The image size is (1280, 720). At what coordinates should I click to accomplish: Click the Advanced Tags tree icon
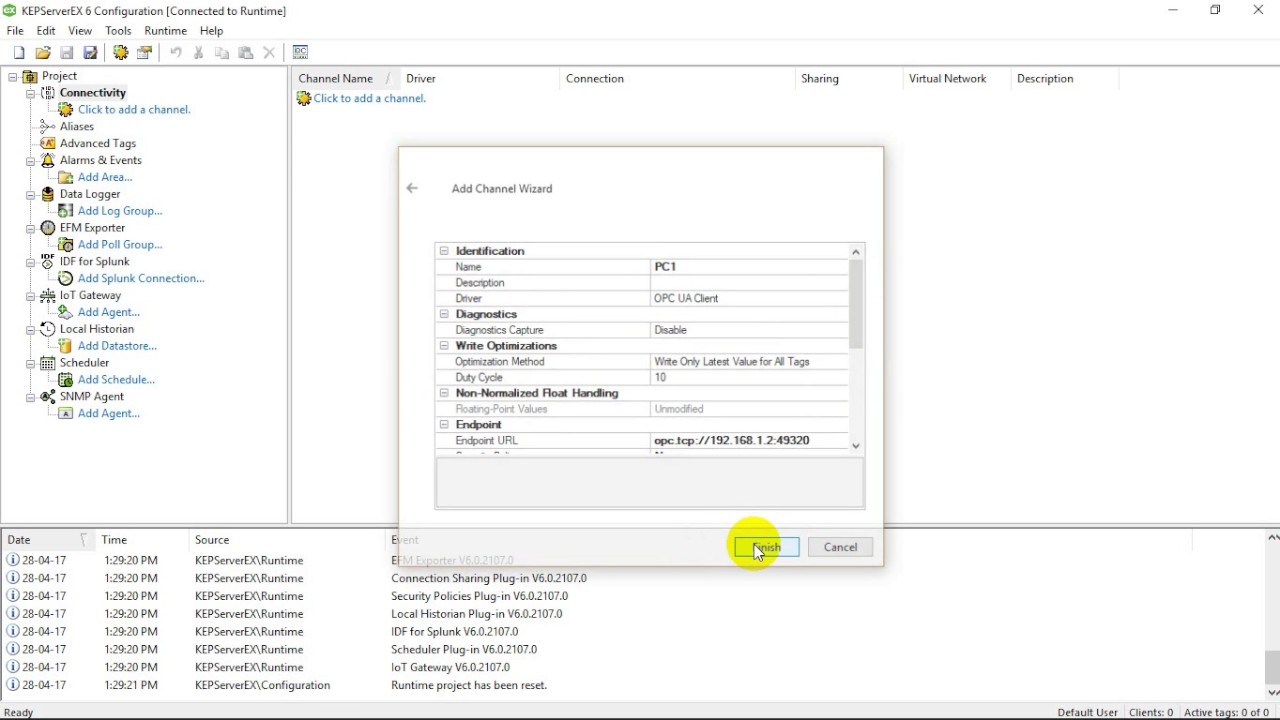47,144
